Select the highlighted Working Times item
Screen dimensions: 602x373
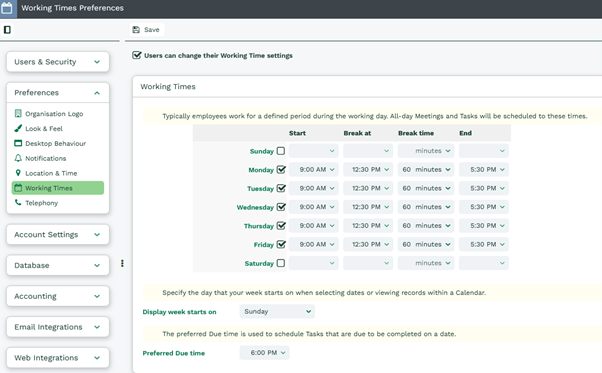point(58,188)
